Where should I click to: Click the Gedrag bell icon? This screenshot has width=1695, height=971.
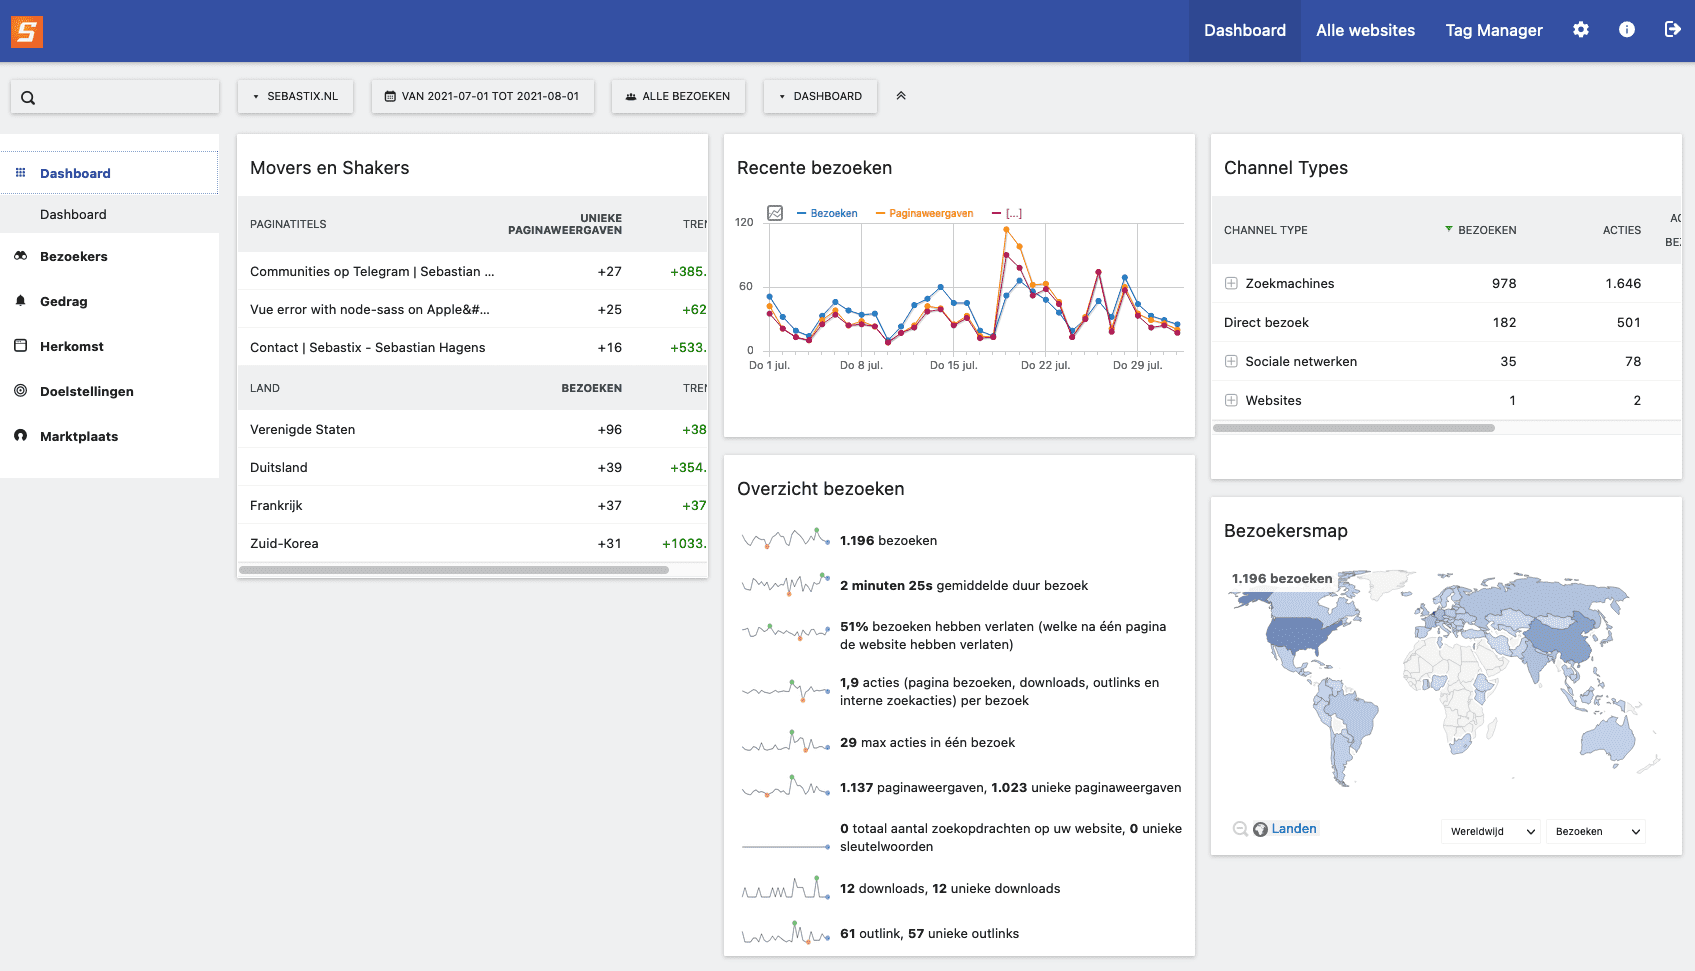pos(20,301)
